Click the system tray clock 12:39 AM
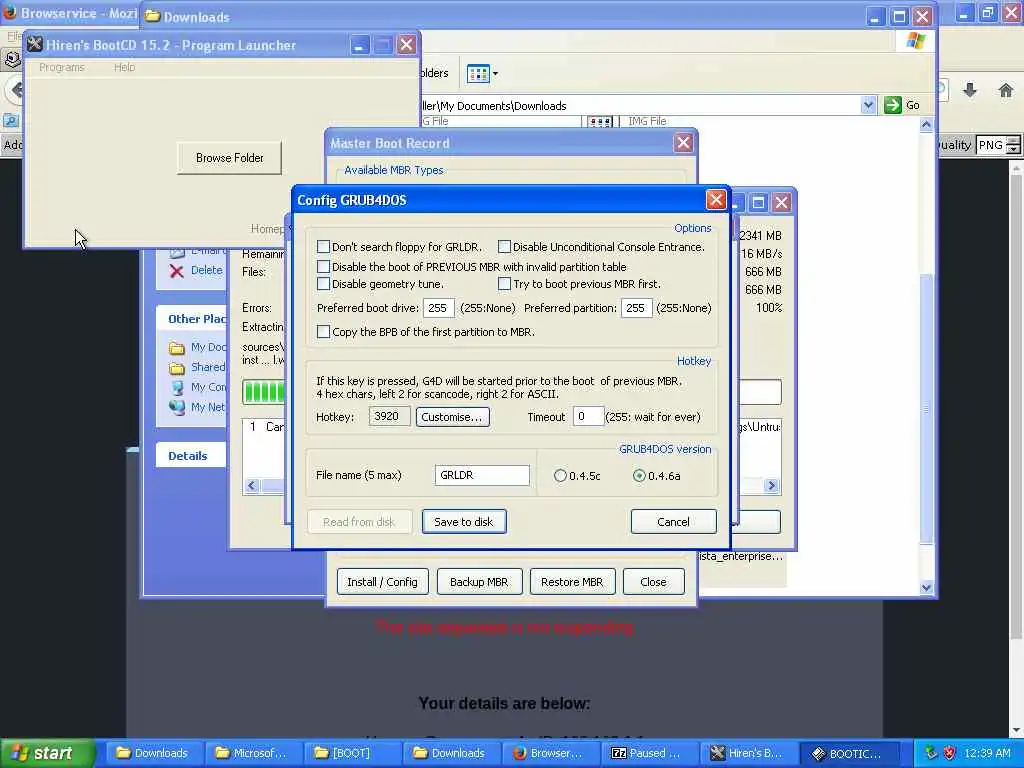Screen dimensions: 1024x768 point(987,753)
